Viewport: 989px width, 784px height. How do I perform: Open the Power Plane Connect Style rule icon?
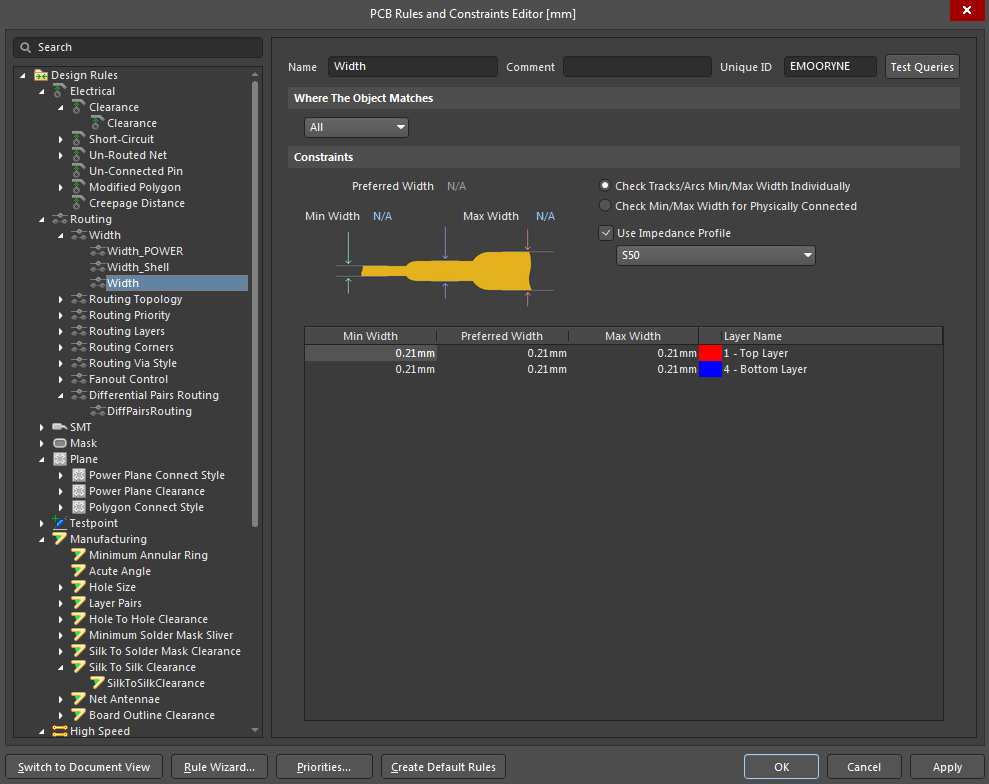pyautogui.click(x=78, y=475)
